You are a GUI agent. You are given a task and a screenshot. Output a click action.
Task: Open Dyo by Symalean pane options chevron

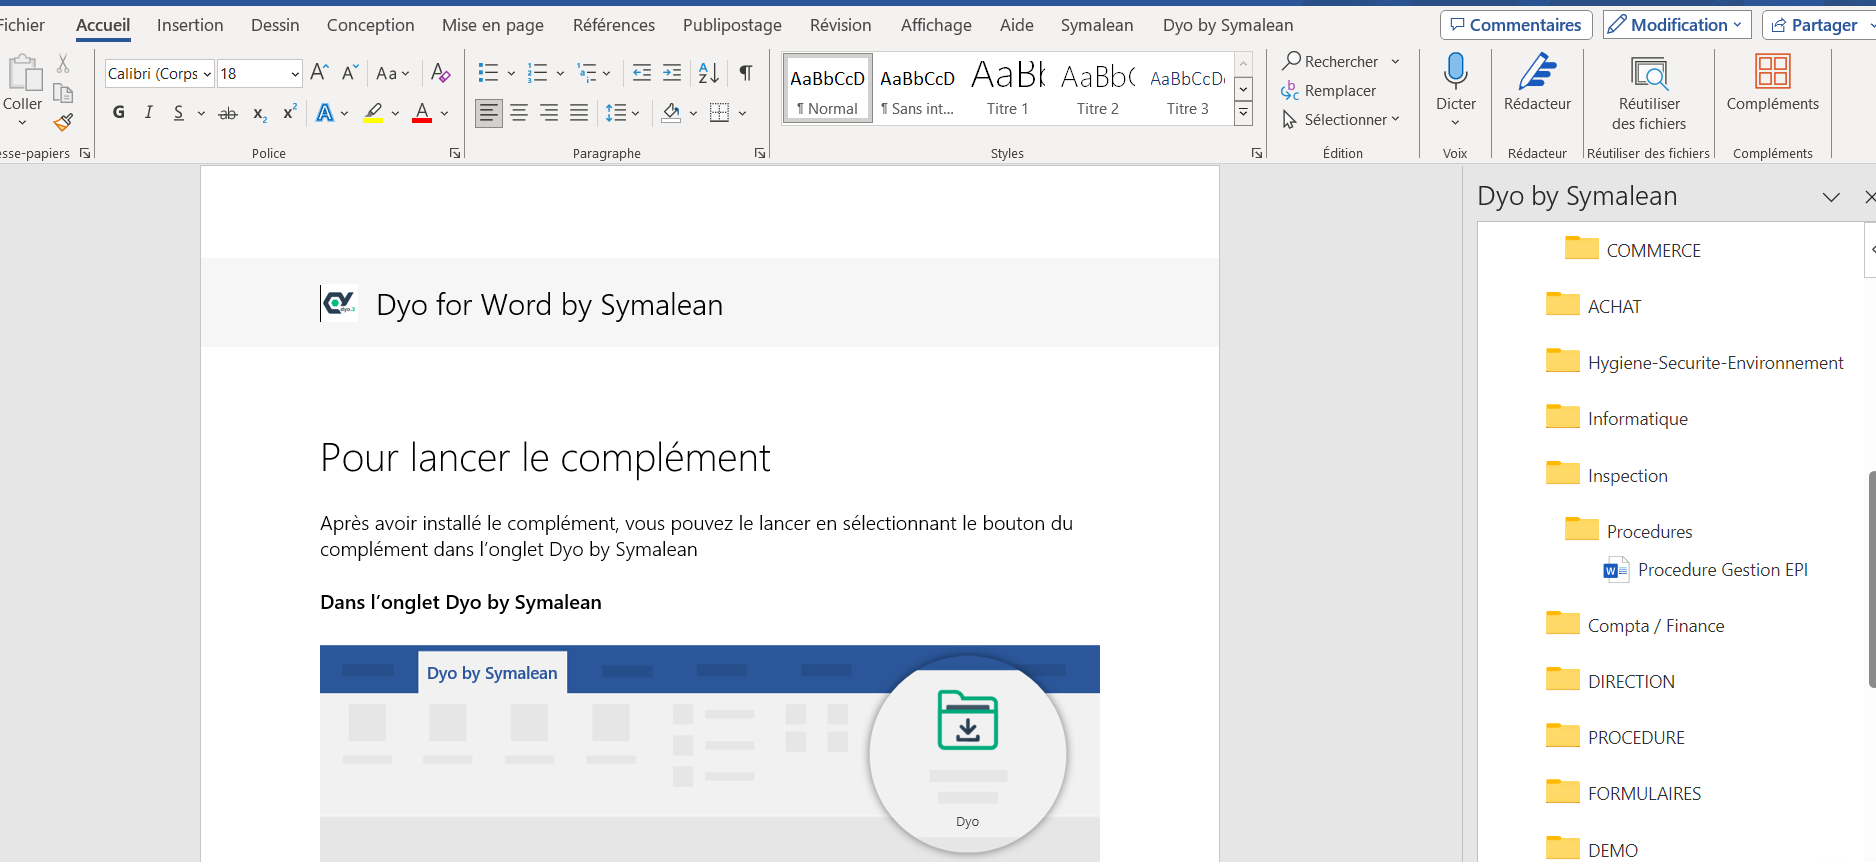[1831, 197]
